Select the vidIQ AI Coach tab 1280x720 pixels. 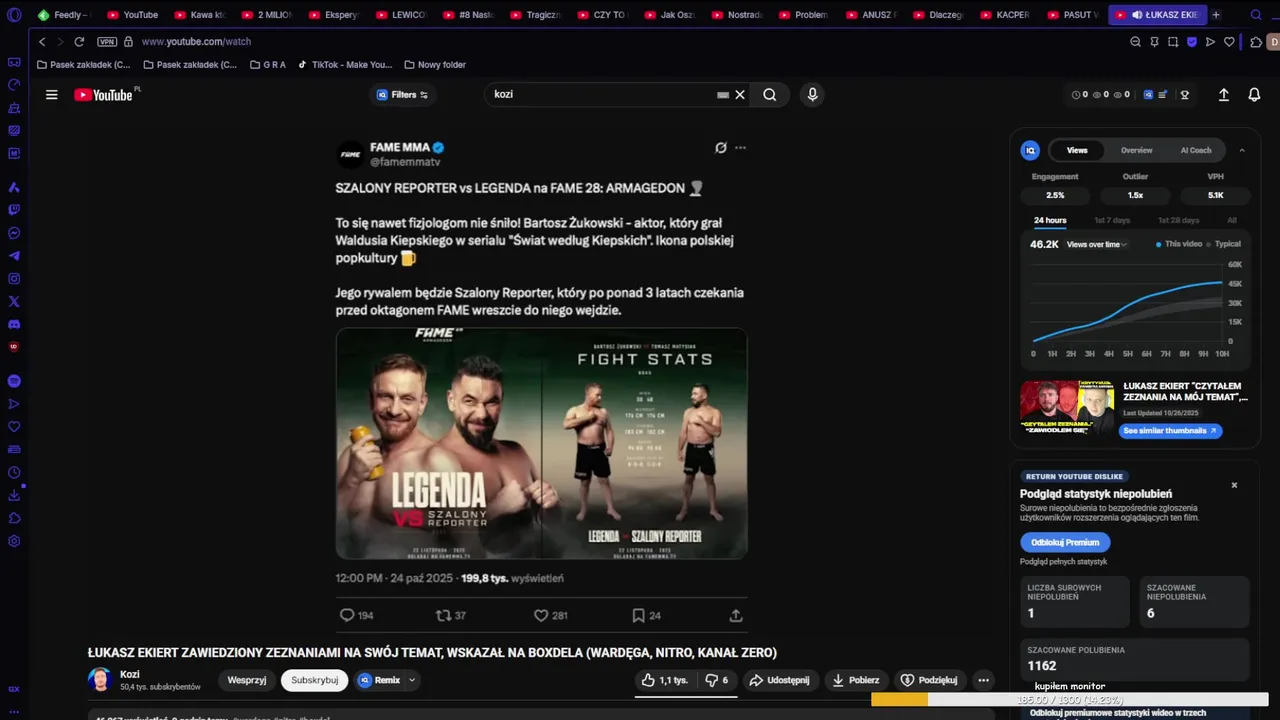click(x=1196, y=150)
